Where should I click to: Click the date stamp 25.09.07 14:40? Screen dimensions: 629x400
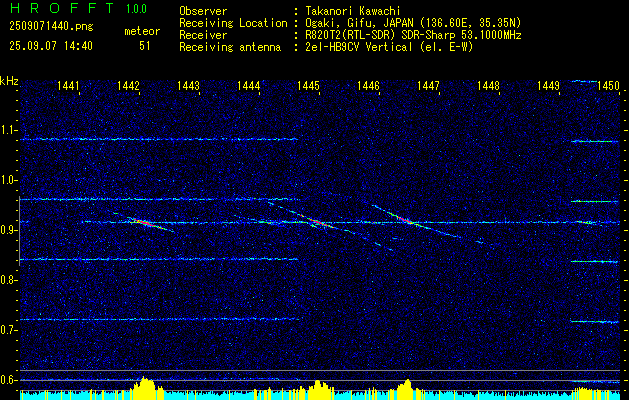point(51,46)
